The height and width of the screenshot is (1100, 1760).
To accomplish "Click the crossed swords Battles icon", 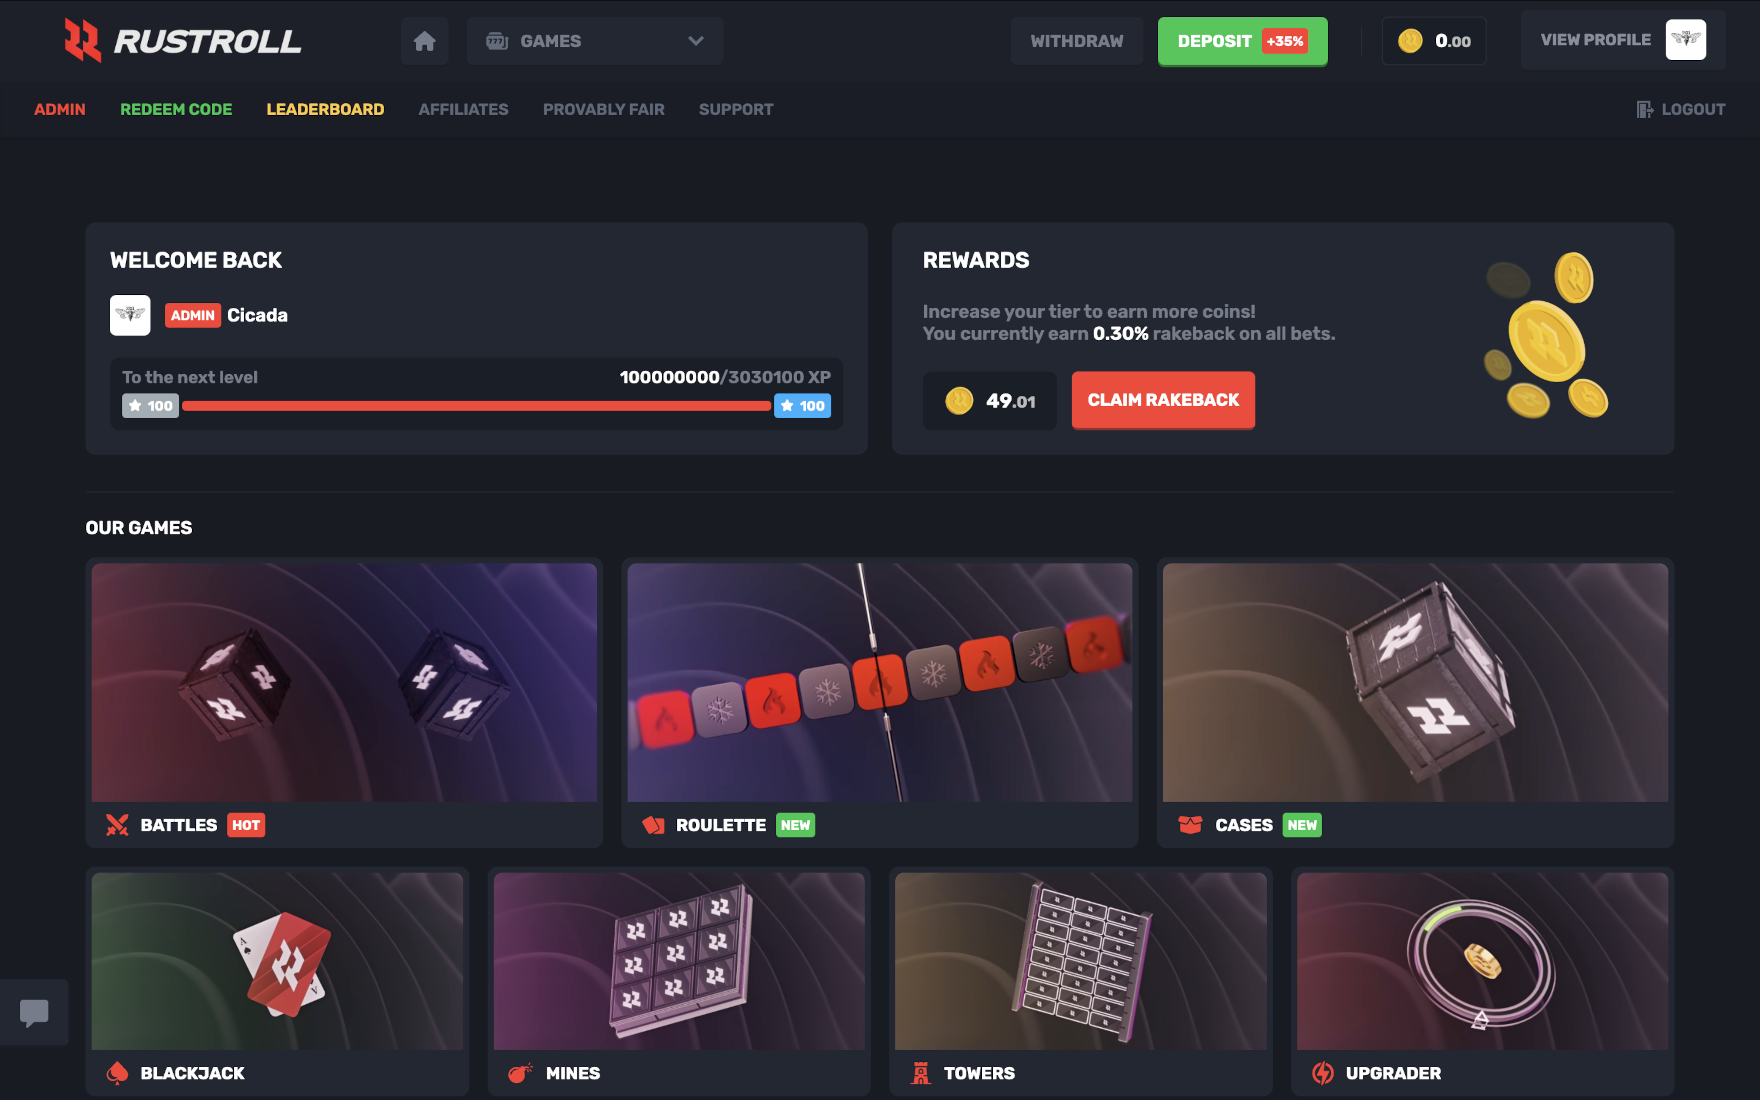I will [x=118, y=824].
